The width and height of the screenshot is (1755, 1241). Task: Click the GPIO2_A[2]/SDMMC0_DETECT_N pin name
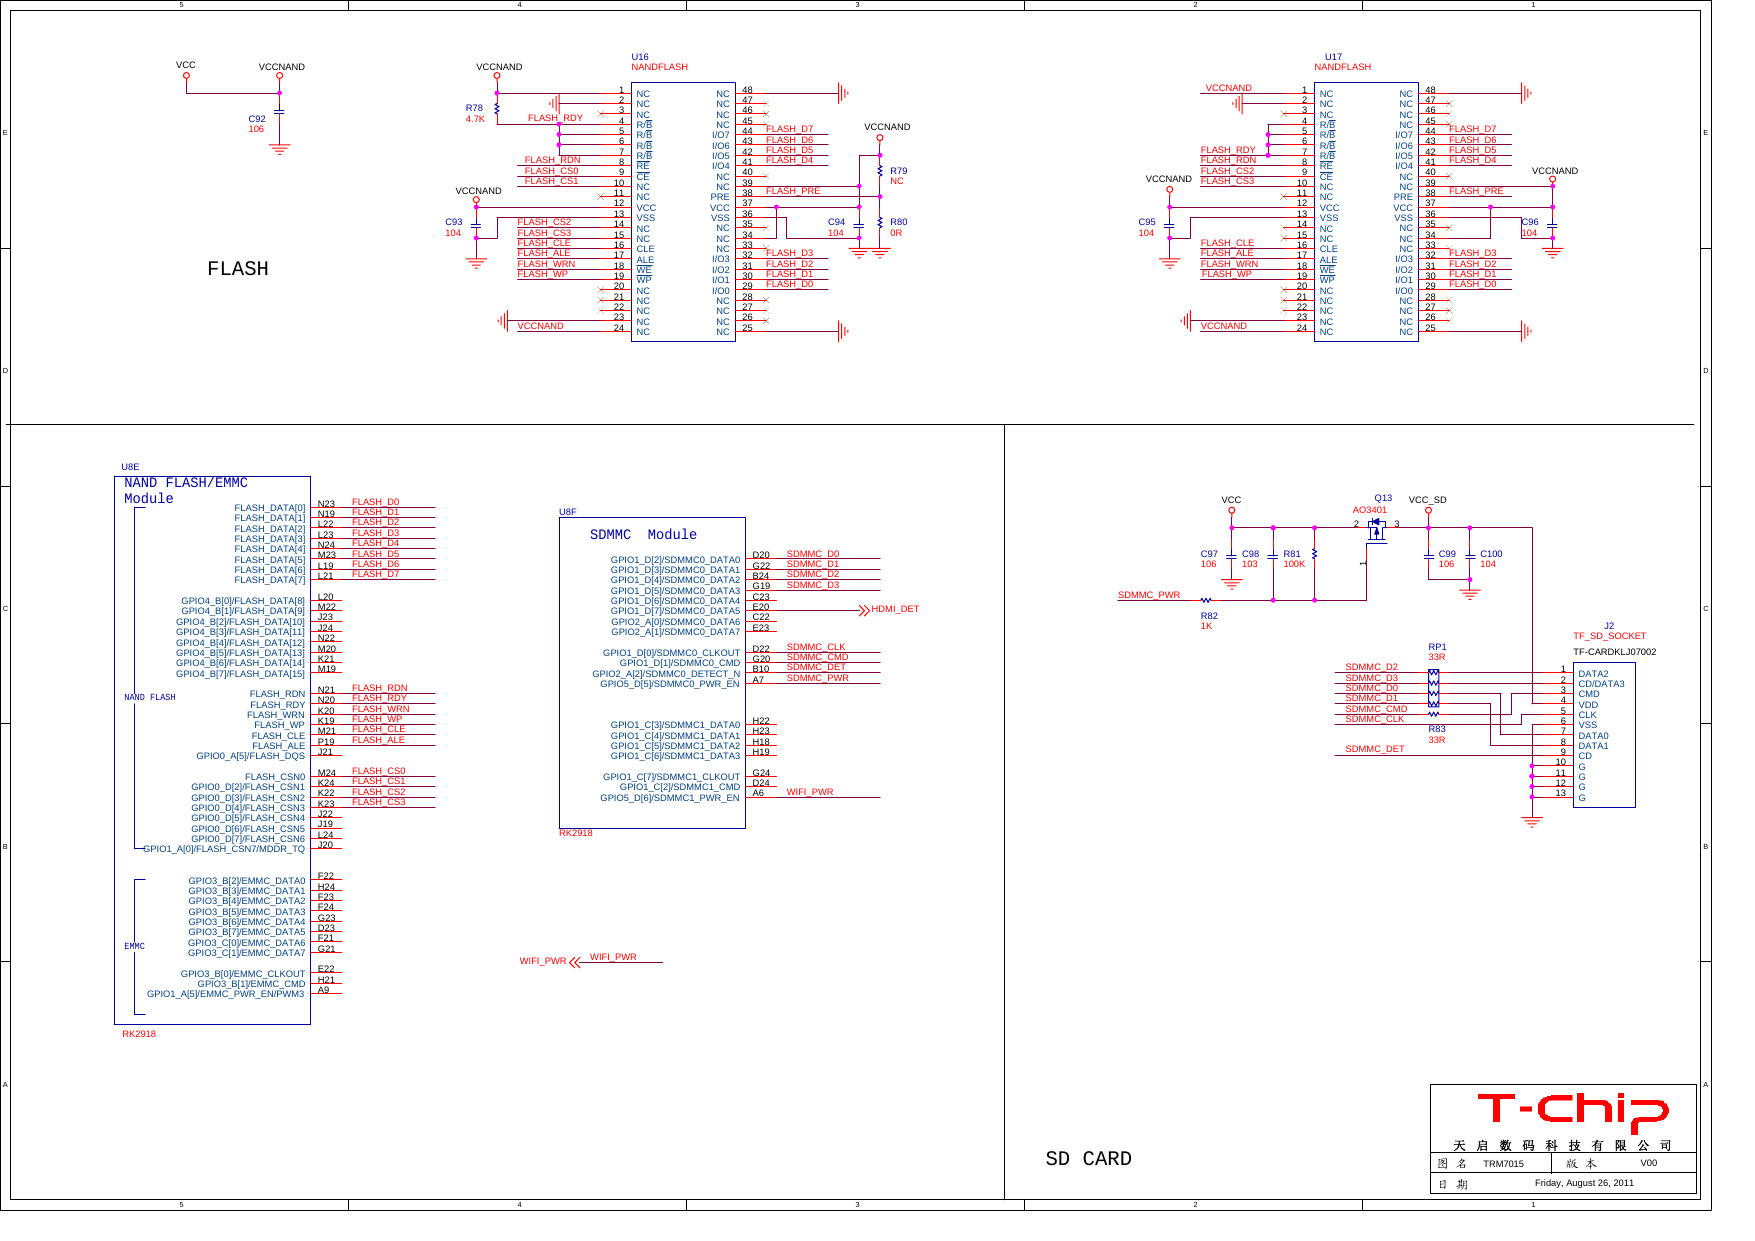tap(666, 674)
